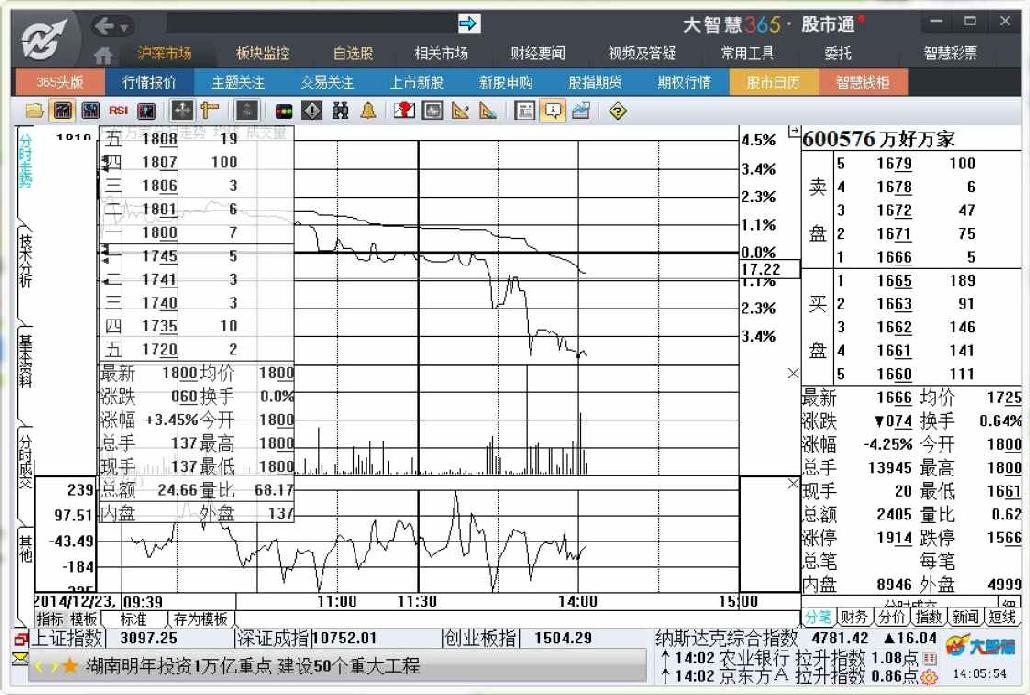Click the stock title 600576 万好万家
This screenshot has width=1030, height=695.
tap(878, 139)
